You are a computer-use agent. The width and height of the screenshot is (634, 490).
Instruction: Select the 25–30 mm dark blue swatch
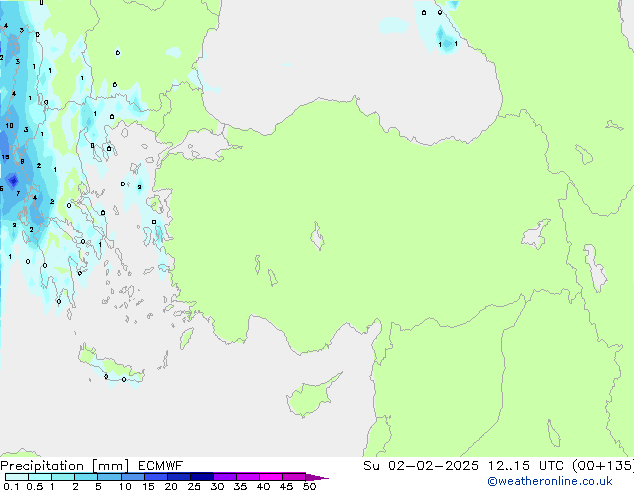(x=201, y=477)
